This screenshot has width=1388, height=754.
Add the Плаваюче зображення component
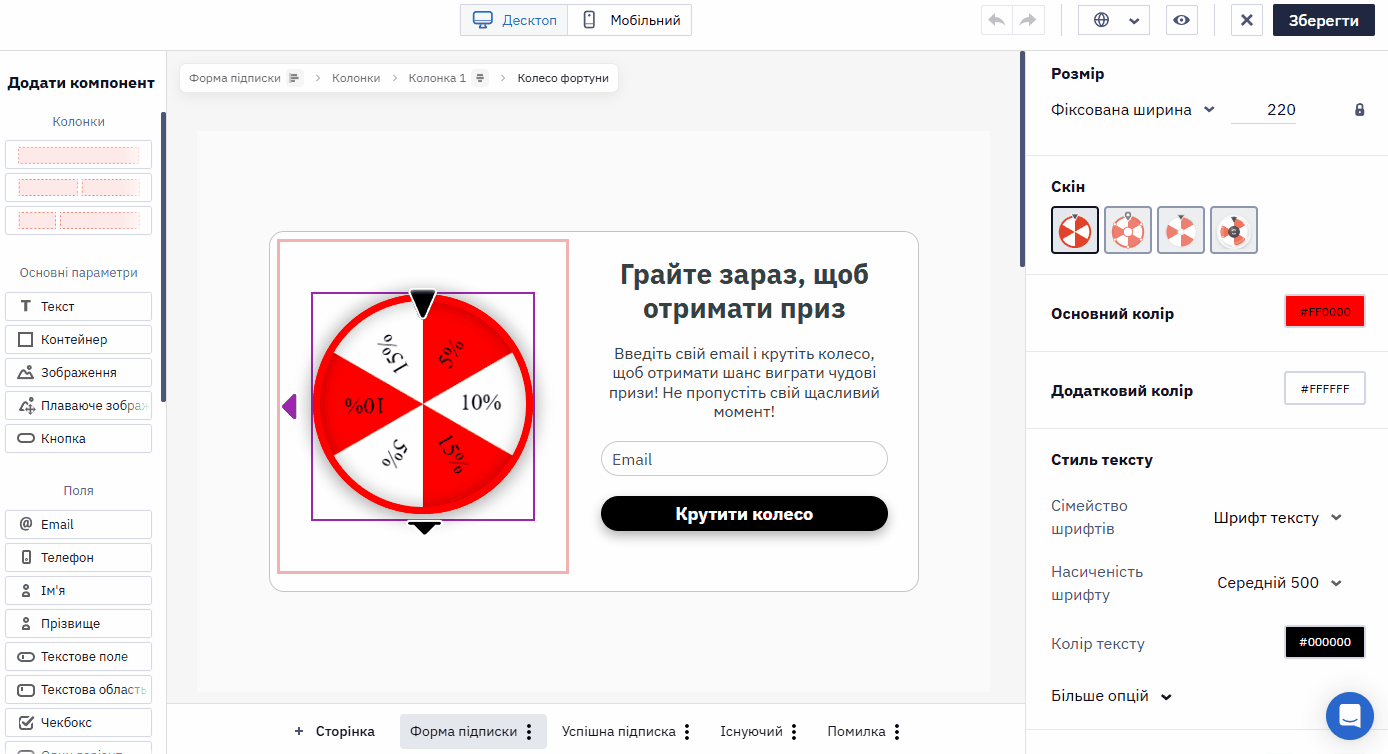79,406
